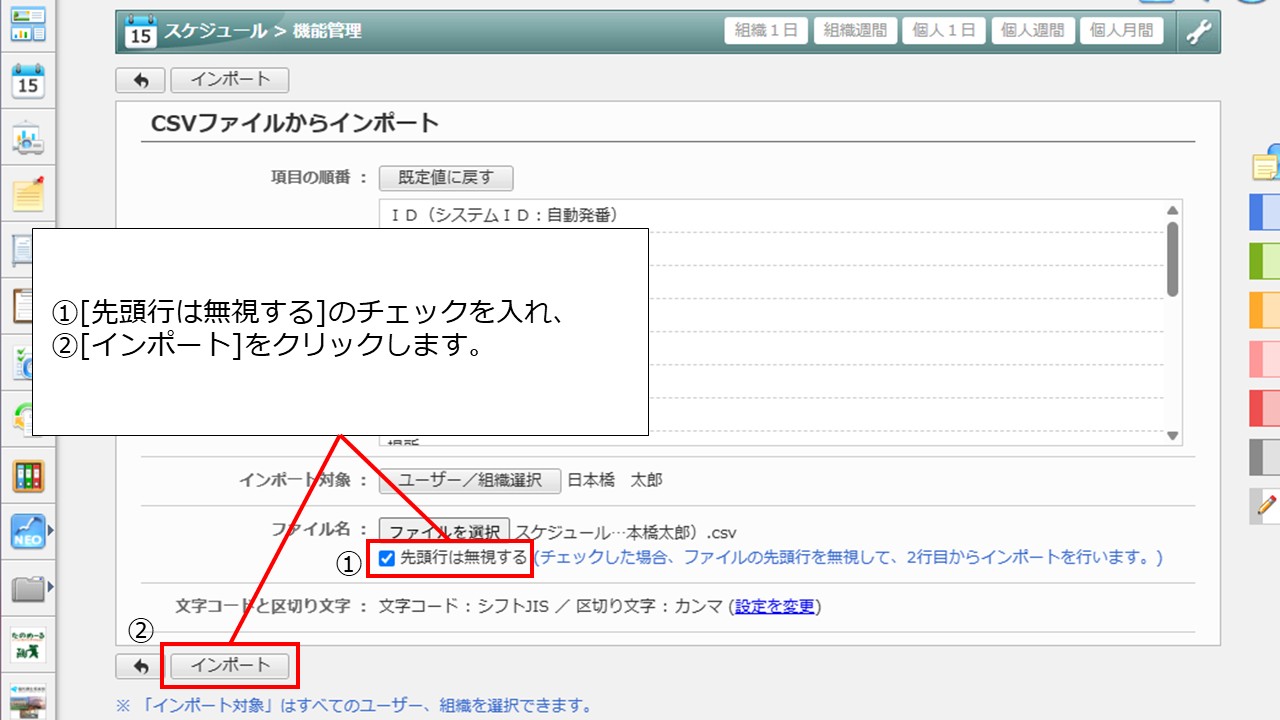Open the yellow sticky note icon in sidebar
This screenshot has width=1280, height=720.
pyautogui.click(x=28, y=193)
